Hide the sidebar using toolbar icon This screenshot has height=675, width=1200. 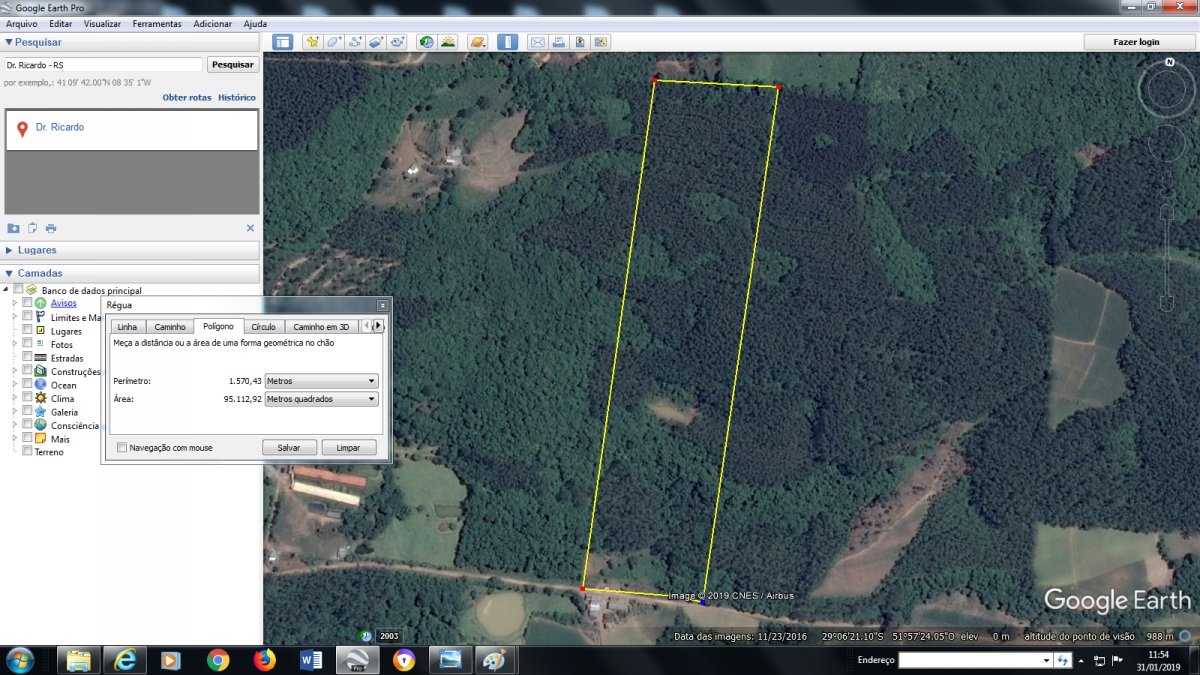point(283,42)
